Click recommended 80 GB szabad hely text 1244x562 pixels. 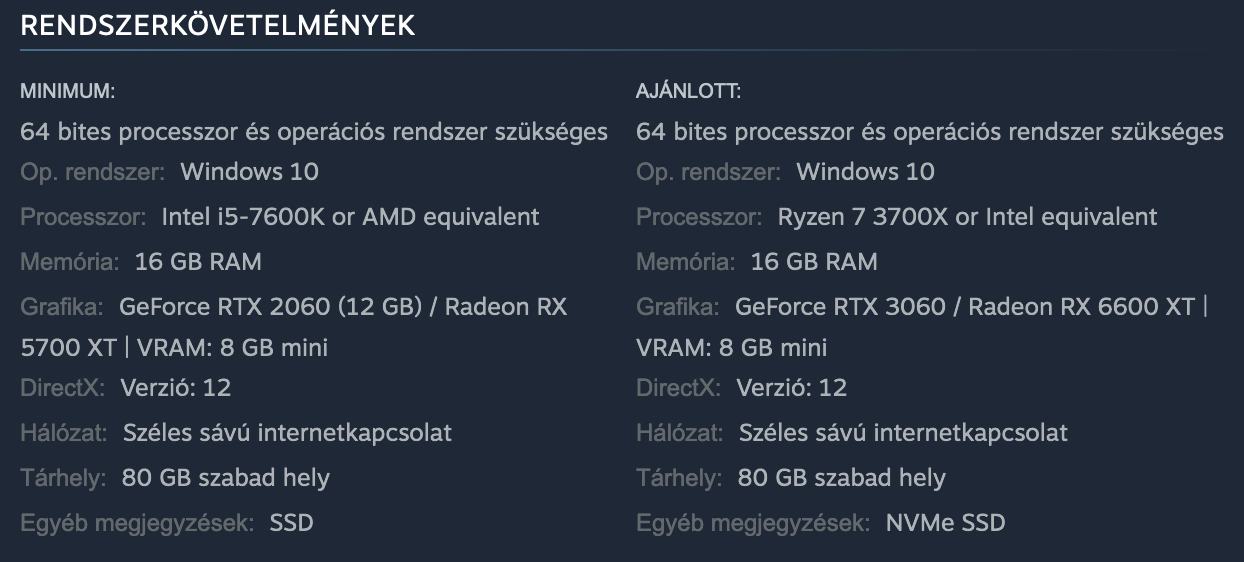[x=841, y=478]
